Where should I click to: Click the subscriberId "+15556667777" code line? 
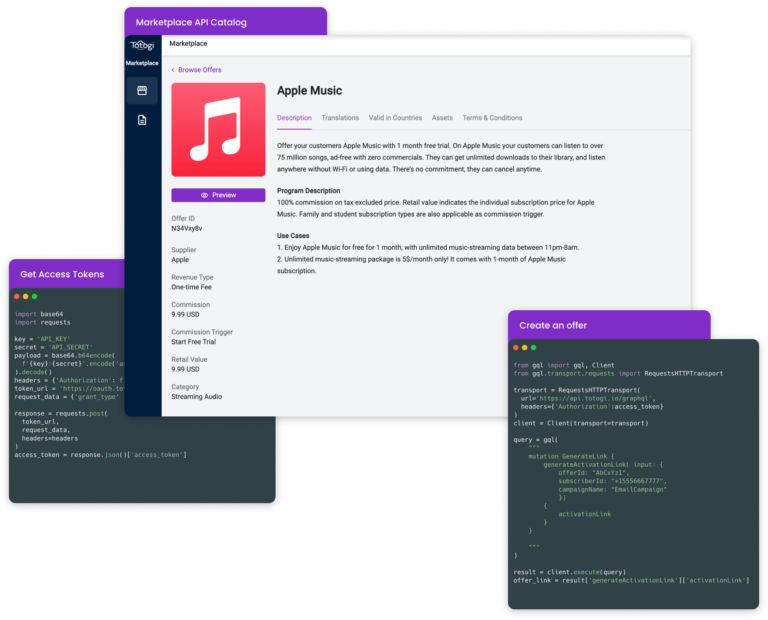pos(612,481)
